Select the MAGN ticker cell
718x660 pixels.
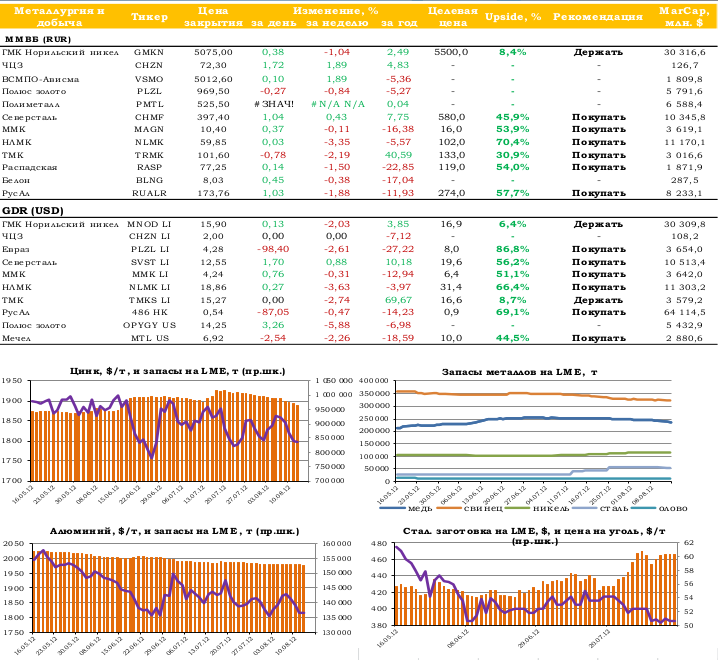coord(149,130)
